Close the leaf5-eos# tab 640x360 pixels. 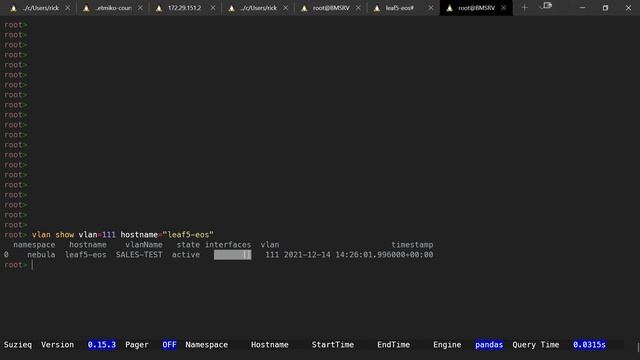point(431,8)
